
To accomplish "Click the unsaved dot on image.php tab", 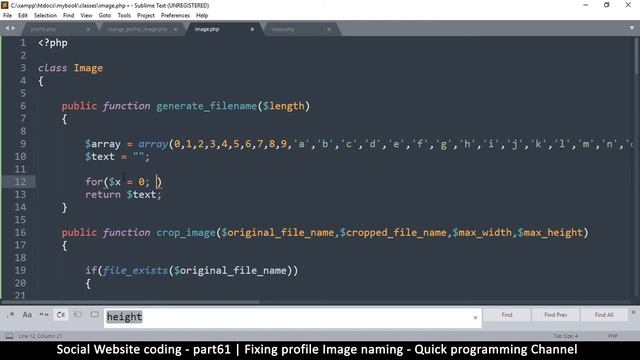I will point(252,29).
